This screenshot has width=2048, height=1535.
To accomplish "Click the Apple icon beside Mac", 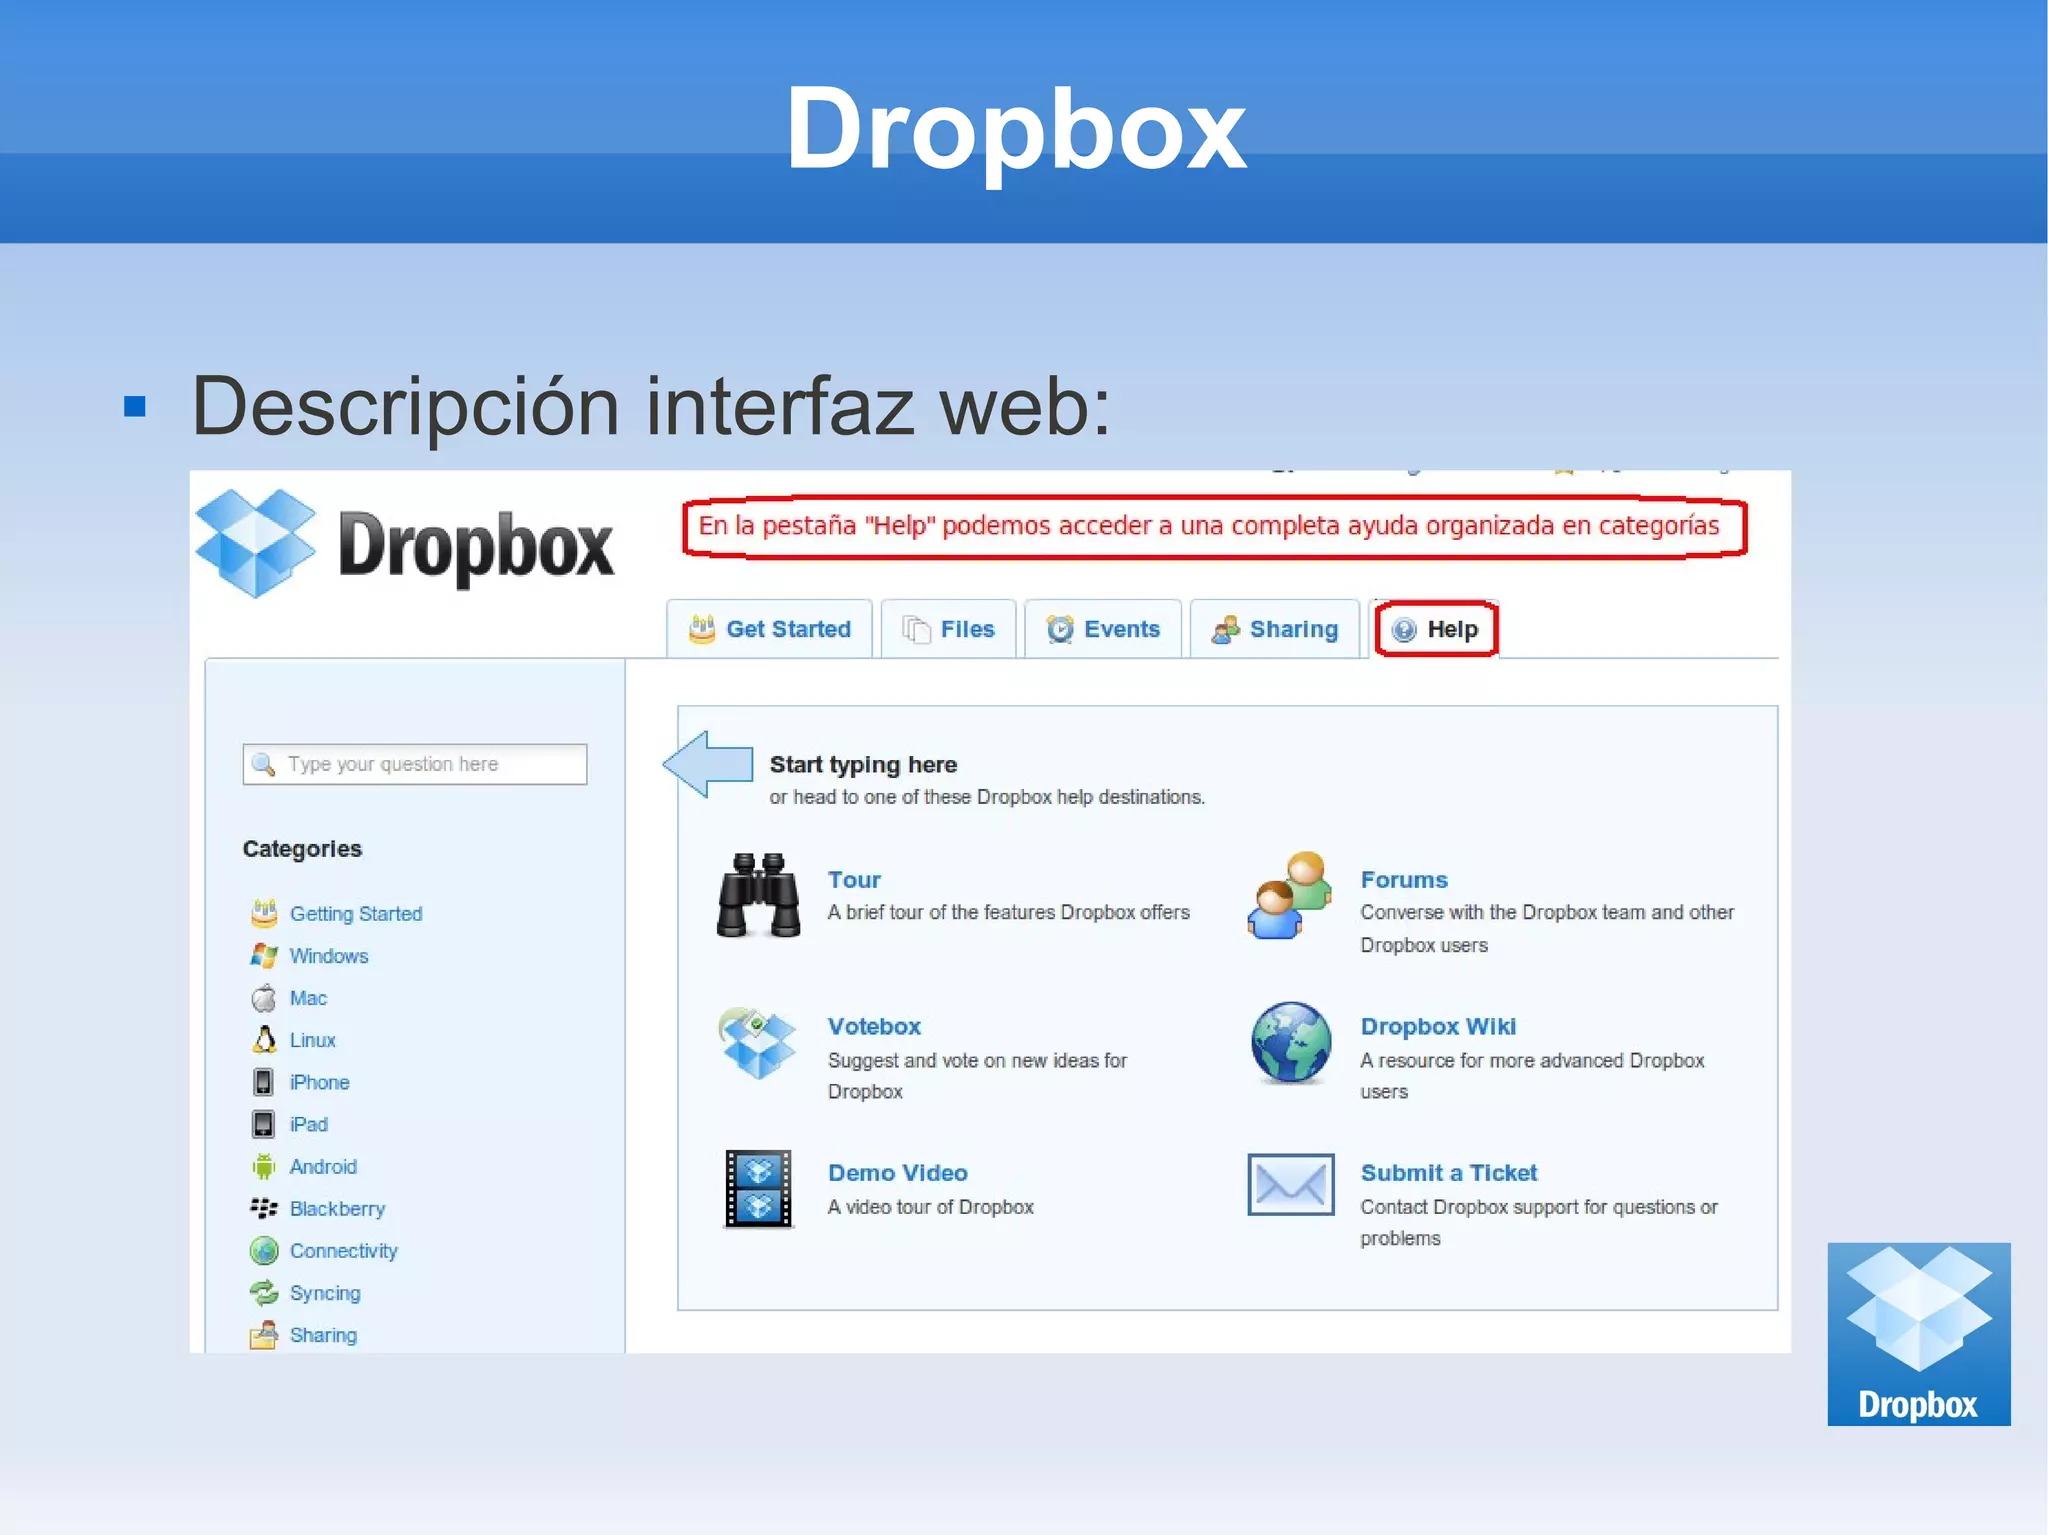I will pos(264,997).
